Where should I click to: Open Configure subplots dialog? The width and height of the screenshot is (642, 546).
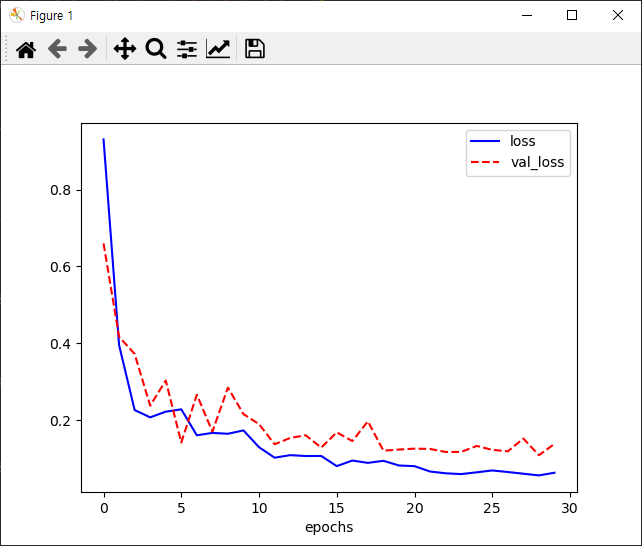click(187, 49)
